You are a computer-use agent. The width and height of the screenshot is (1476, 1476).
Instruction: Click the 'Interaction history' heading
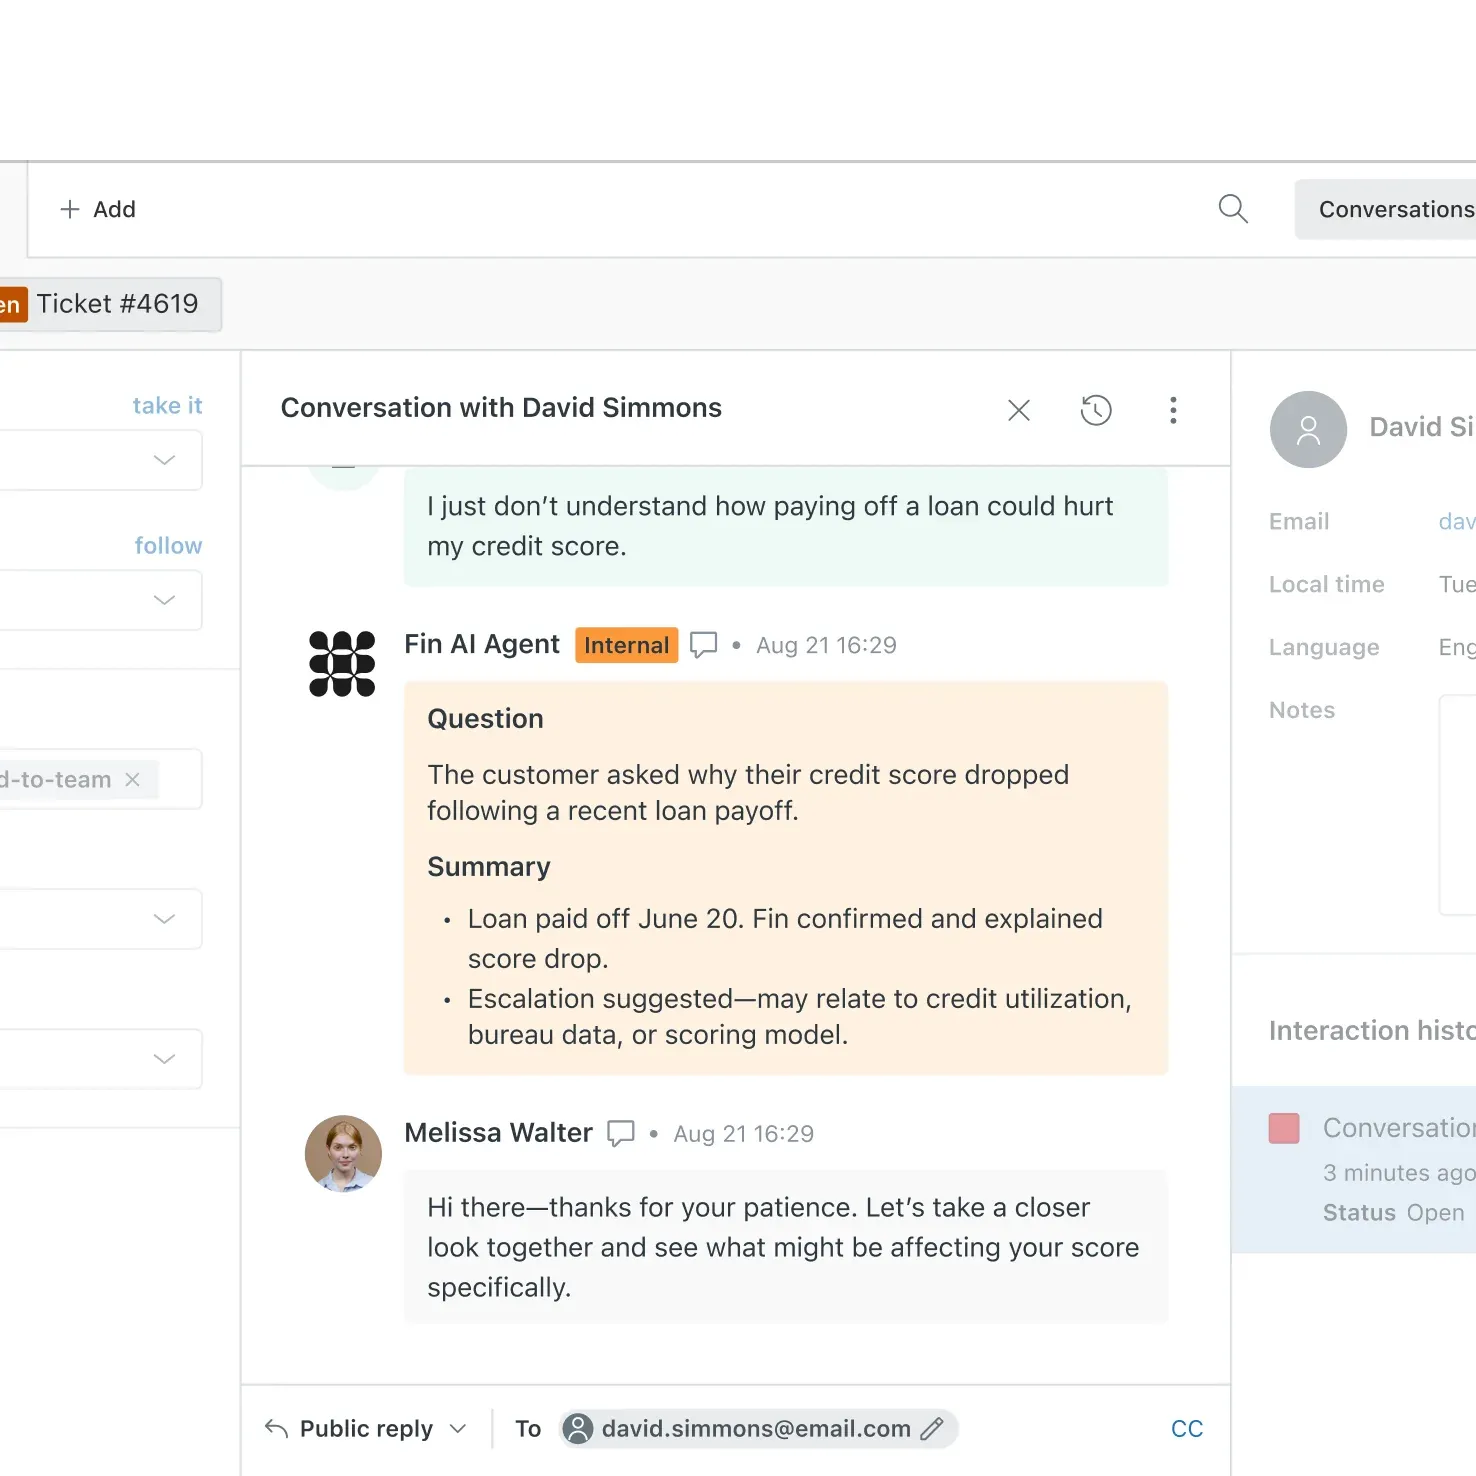[x=1372, y=1030]
